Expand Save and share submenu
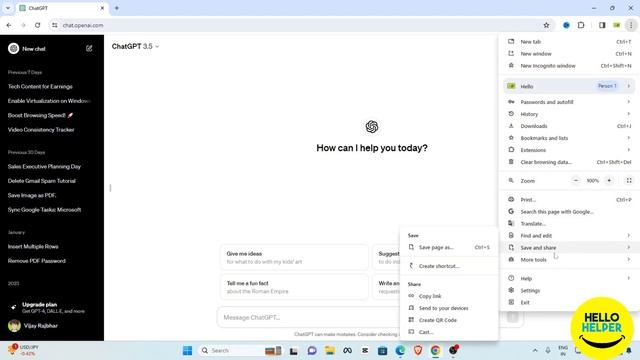Viewport: 640px width, 360px height. click(x=569, y=247)
